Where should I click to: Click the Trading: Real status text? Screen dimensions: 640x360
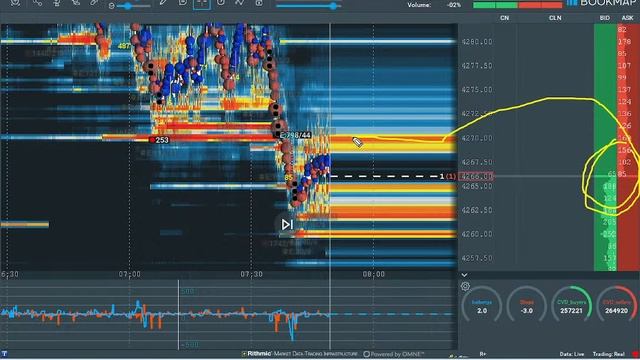tap(609, 354)
